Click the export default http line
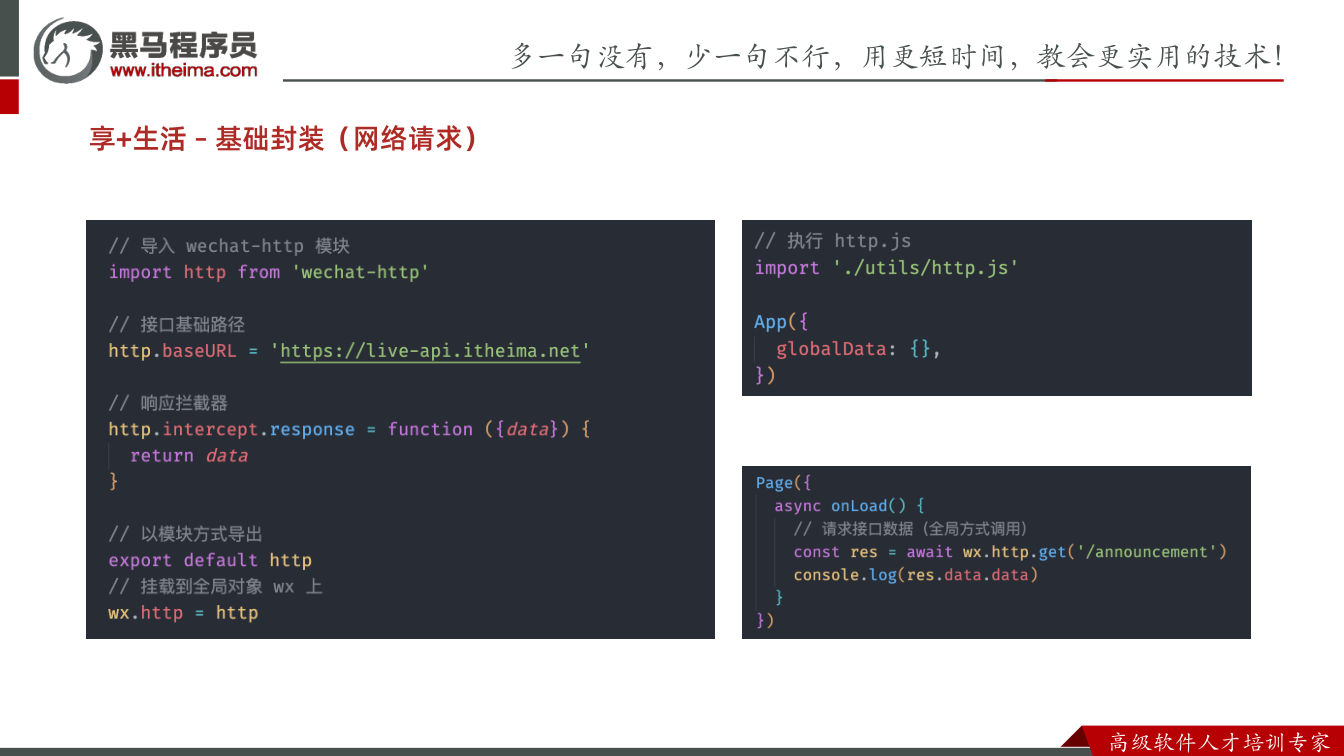The image size is (1344, 756). pyautogui.click(x=210, y=560)
